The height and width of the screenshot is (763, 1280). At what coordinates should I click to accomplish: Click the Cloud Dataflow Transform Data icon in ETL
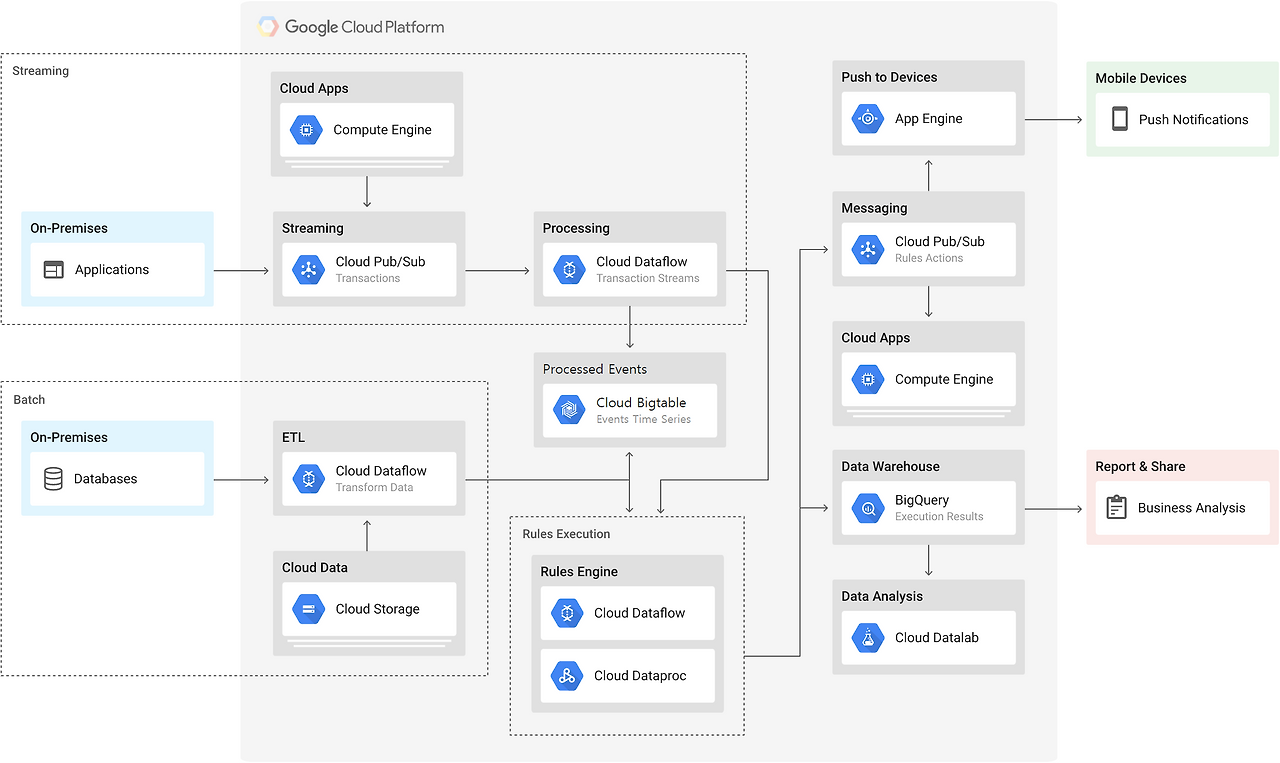point(307,478)
